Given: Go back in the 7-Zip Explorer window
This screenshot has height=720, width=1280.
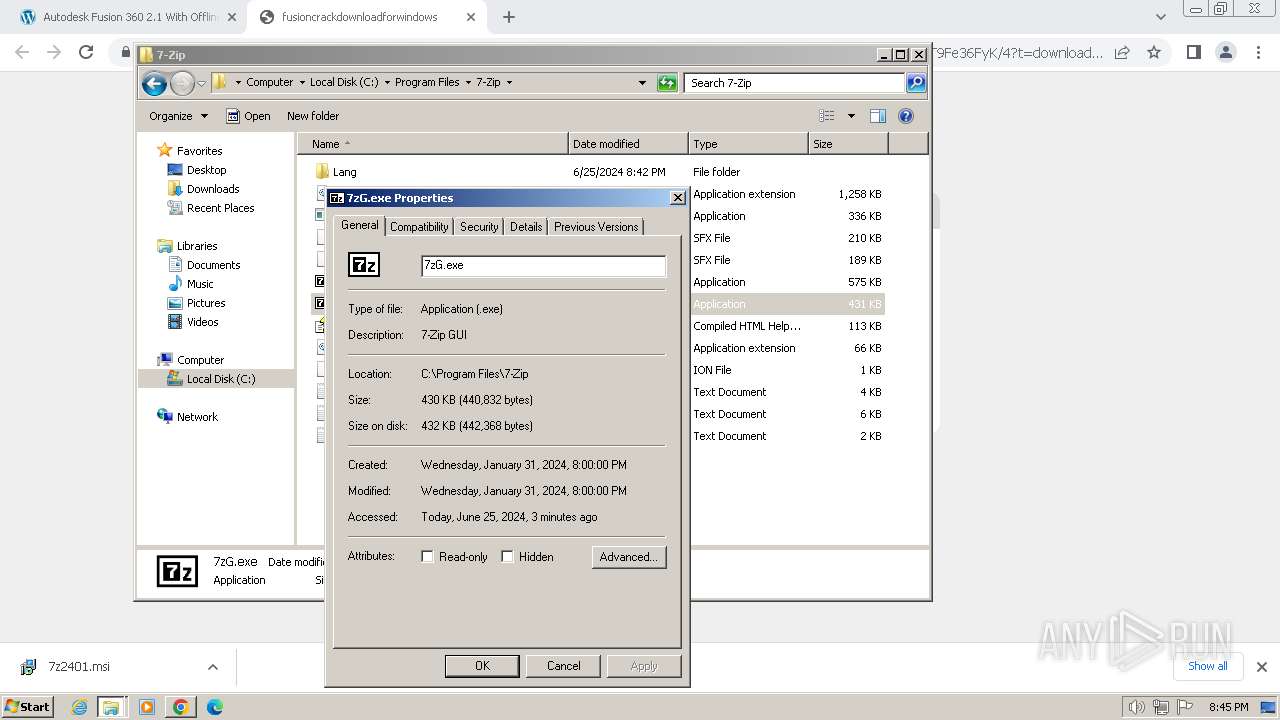Looking at the screenshot, I should click(x=154, y=83).
